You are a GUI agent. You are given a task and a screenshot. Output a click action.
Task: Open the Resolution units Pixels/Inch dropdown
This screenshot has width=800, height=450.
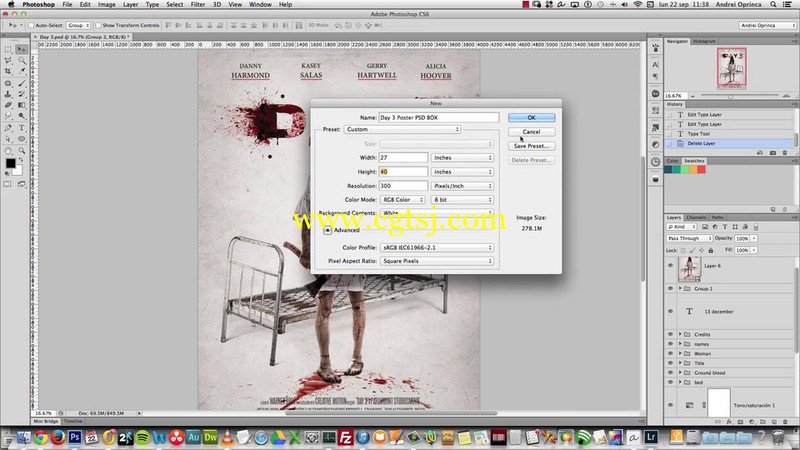(x=462, y=186)
